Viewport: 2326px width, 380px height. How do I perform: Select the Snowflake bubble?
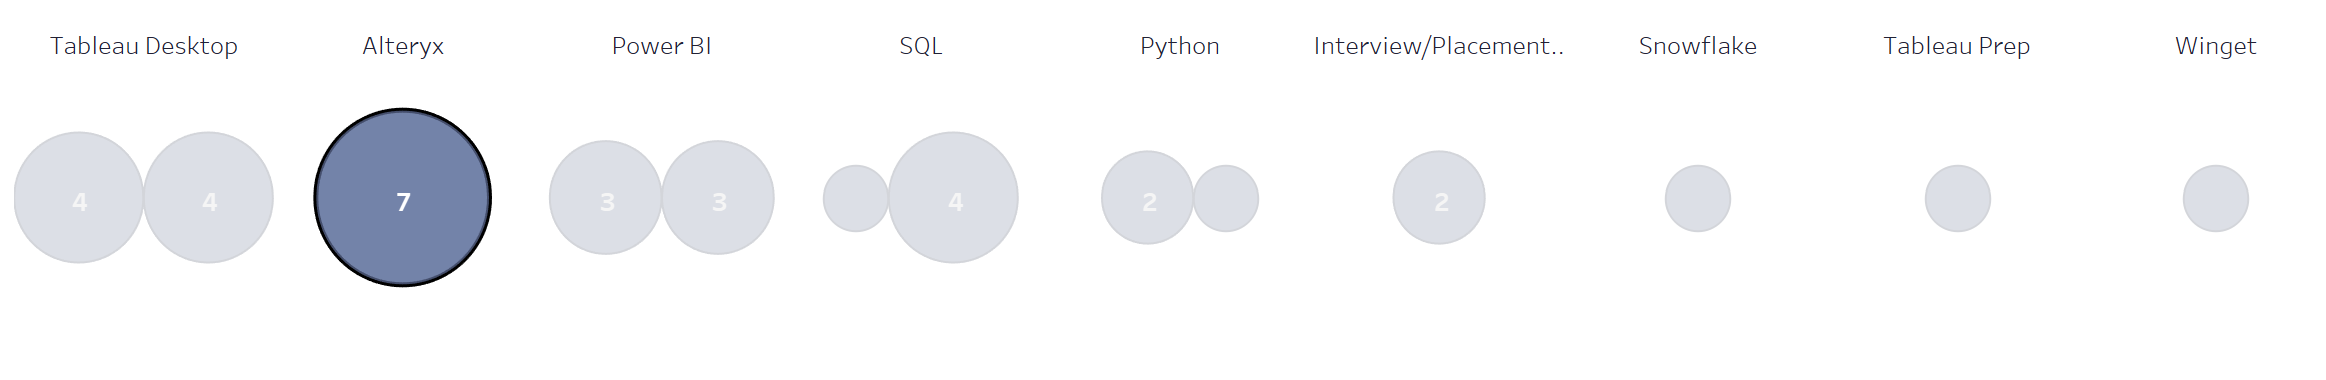[x=1698, y=199]
